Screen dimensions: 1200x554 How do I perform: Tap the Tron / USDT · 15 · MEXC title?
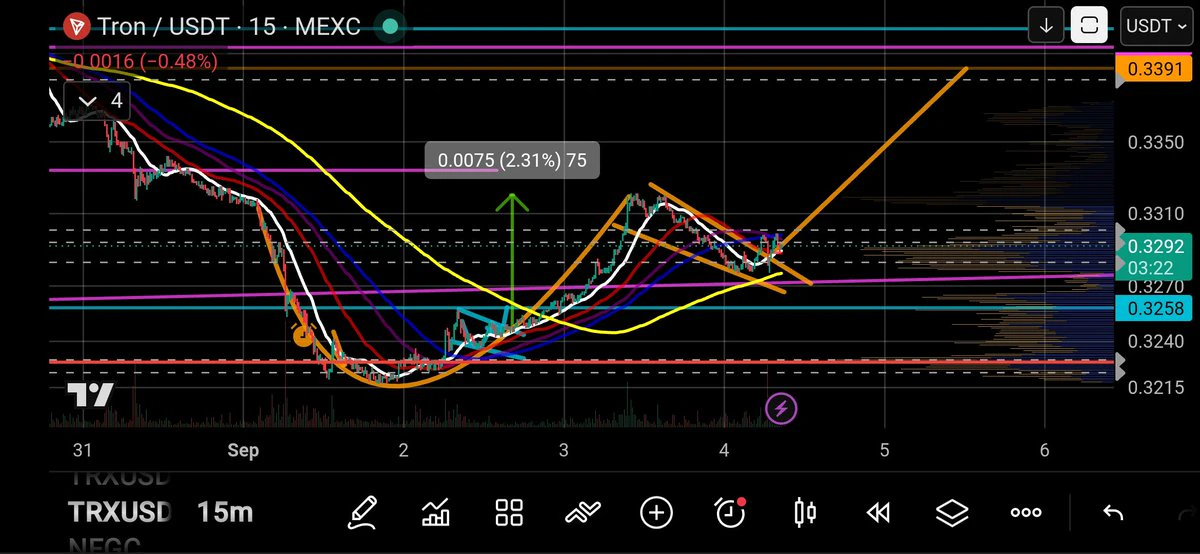[x=227, y=26]
